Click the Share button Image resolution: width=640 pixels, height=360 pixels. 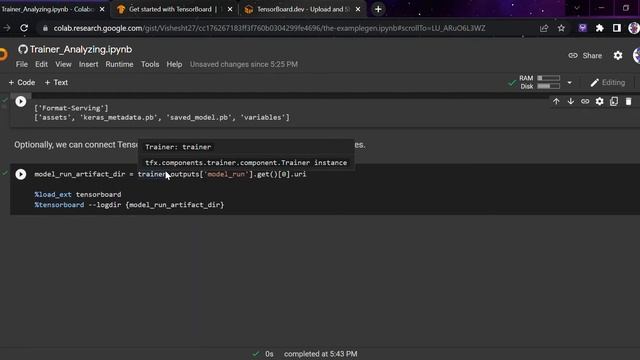[585, 56]
